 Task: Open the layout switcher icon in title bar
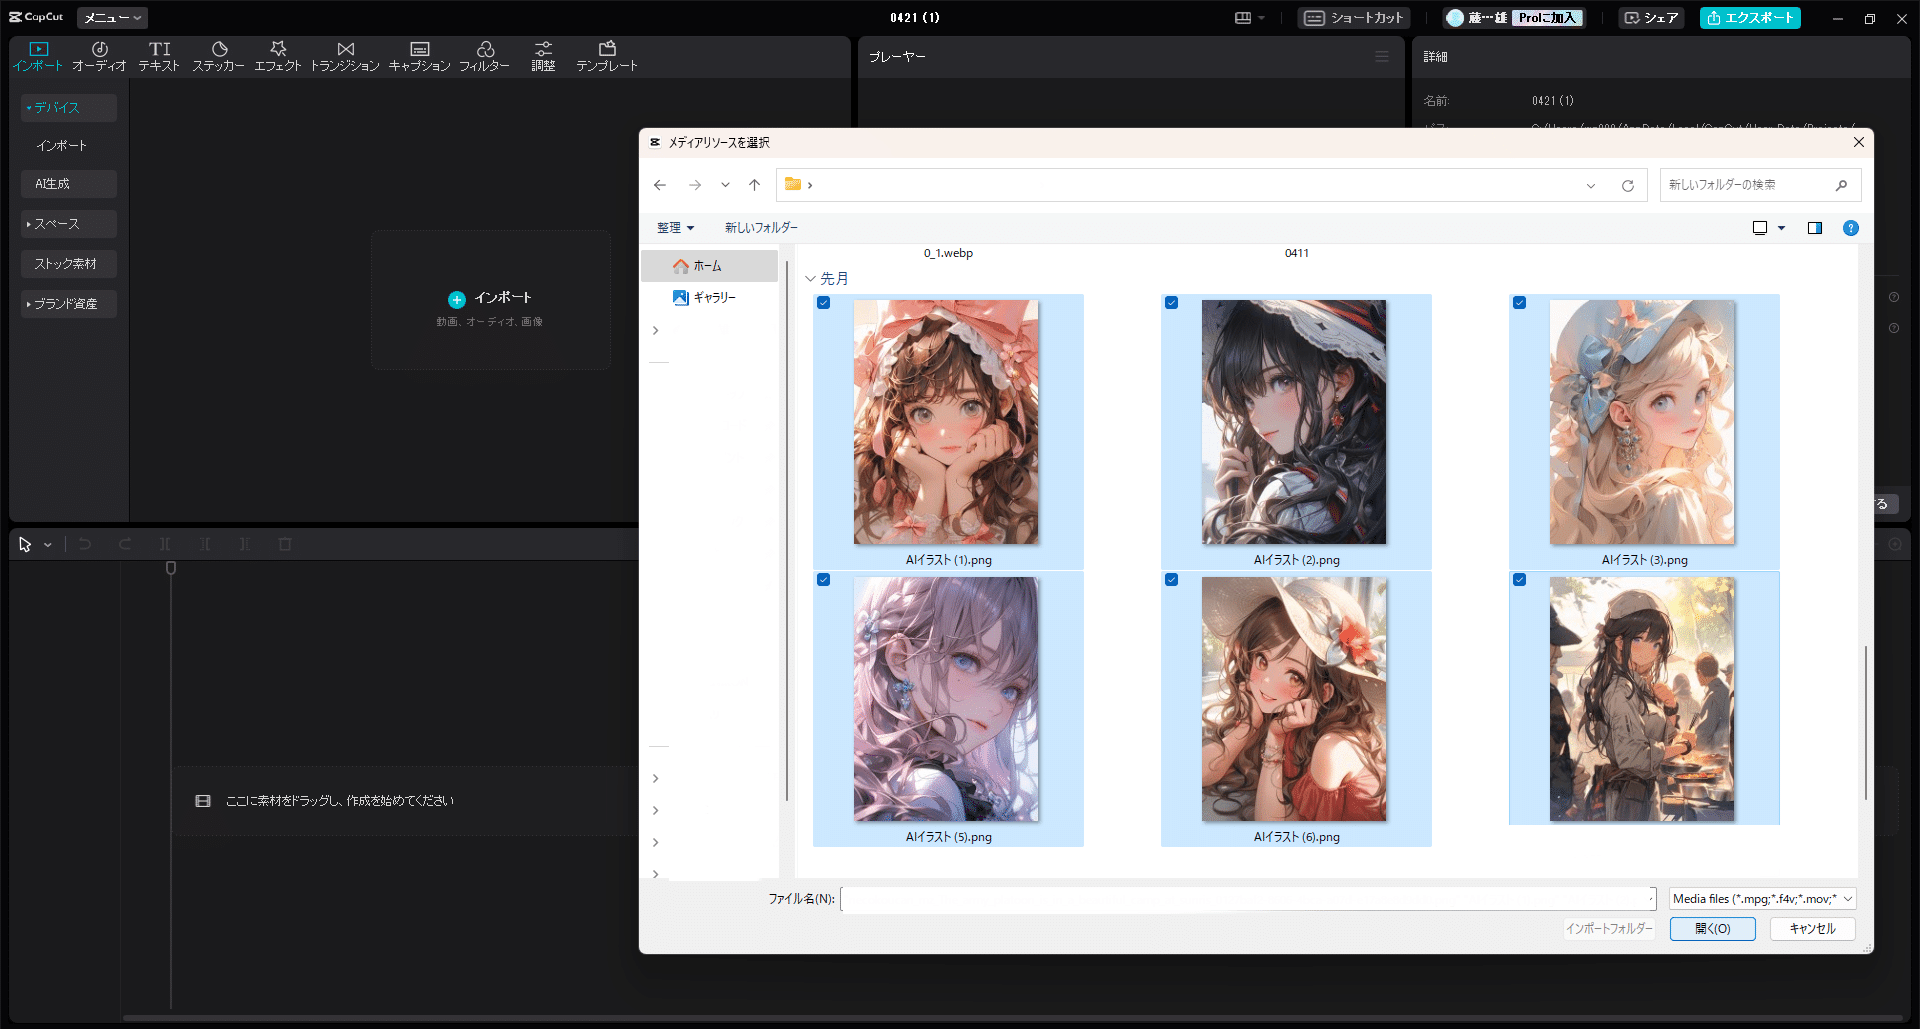click(x=1243, y=18)
